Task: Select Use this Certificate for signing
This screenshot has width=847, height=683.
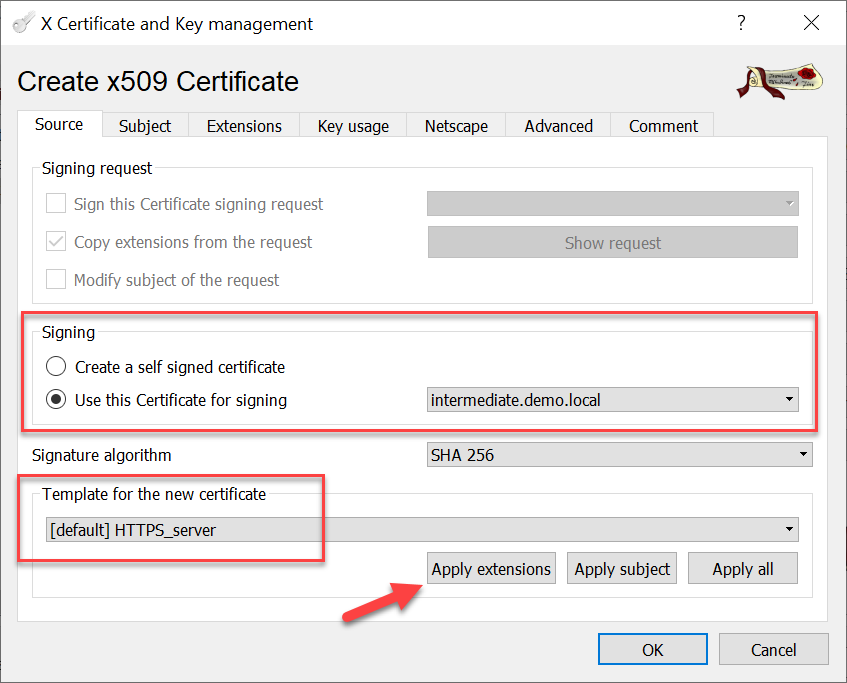Action: pos(57,400)
